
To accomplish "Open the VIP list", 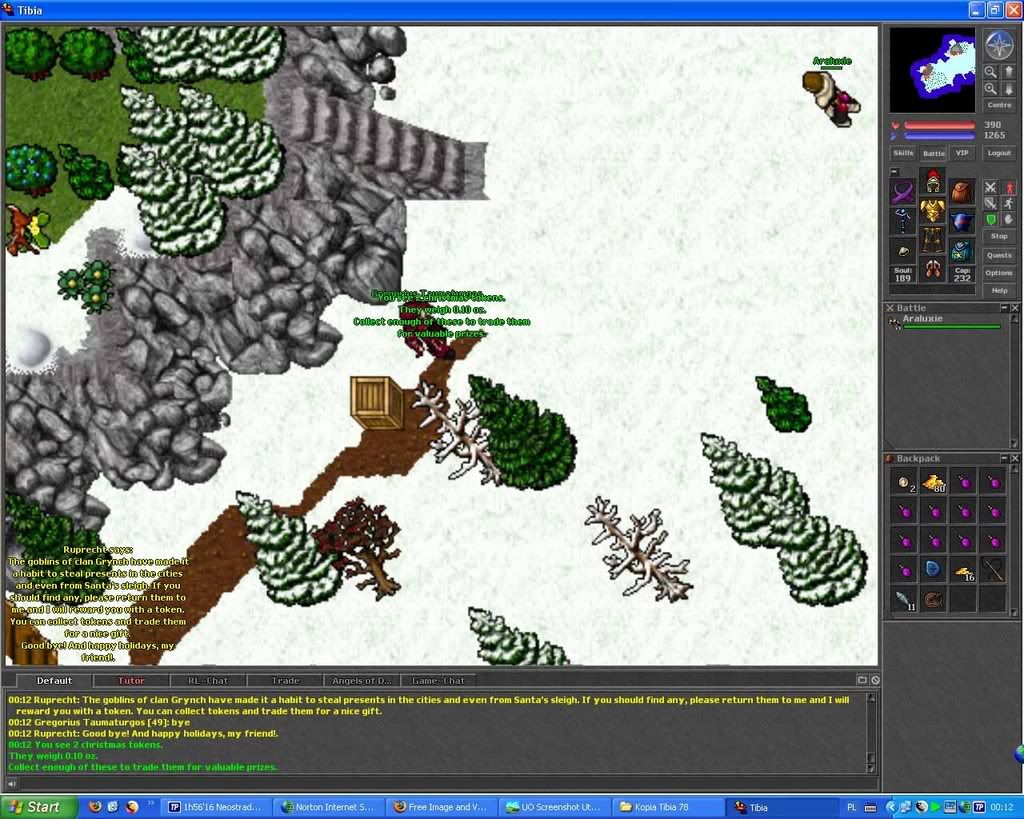I will coord(962,153).
